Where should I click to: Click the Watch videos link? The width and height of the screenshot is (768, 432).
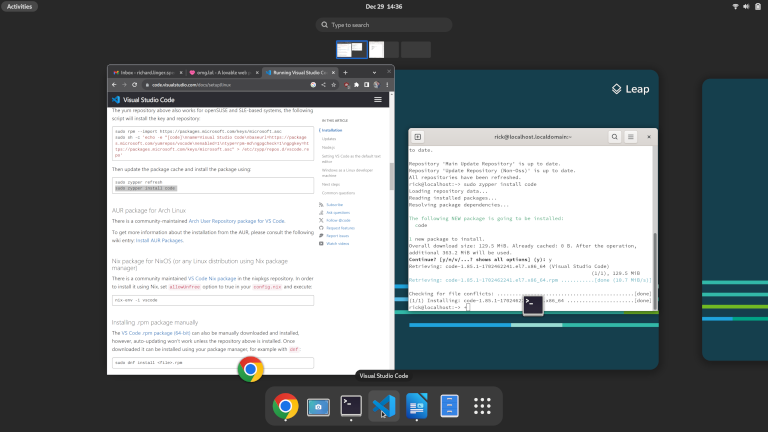click(x=337, y=243)
